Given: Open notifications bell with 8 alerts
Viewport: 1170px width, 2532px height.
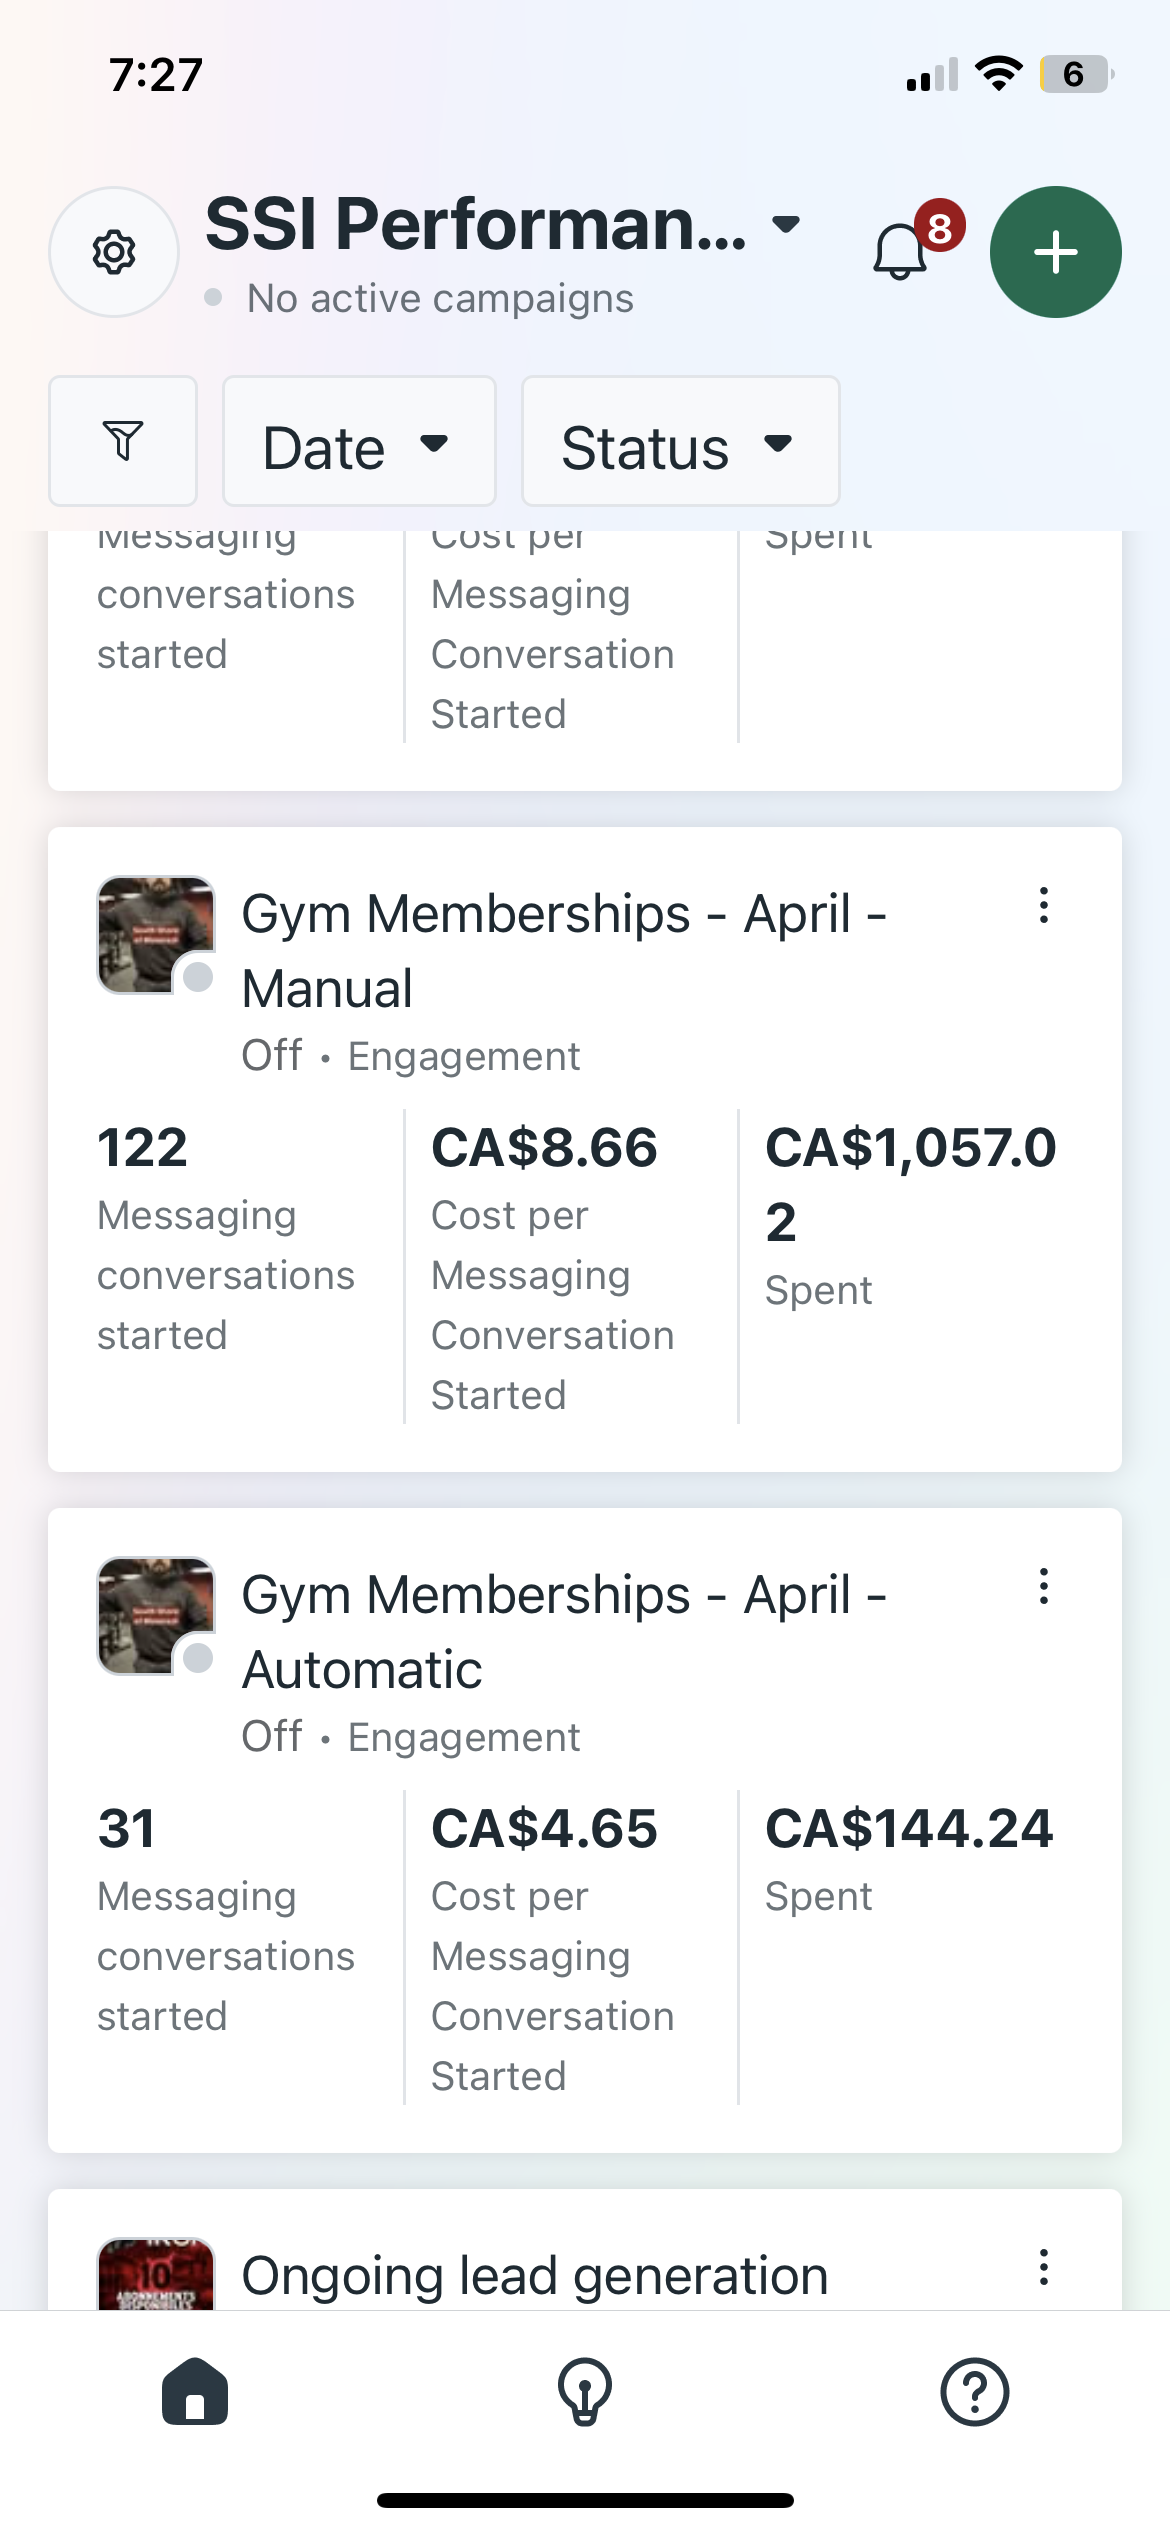Looking at the screenshot, I should click(901, 251).
